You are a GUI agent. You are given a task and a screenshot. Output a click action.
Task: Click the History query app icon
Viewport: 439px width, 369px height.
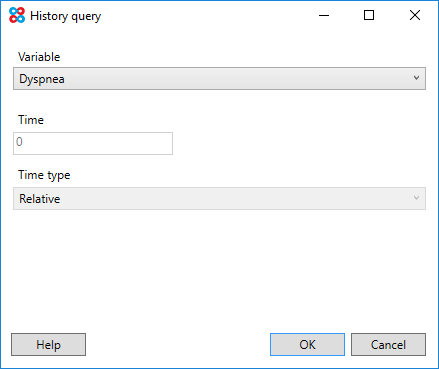coord(17,15)
